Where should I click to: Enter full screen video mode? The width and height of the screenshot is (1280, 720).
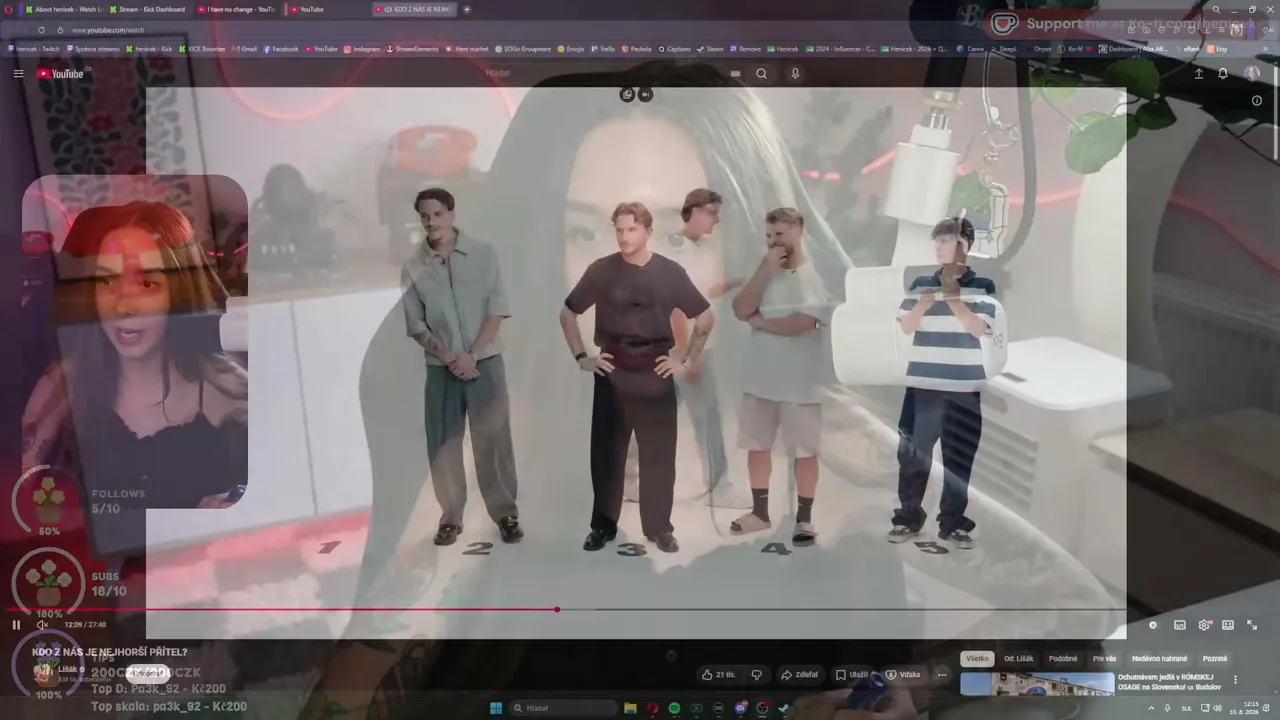[x=1252, y=625]
